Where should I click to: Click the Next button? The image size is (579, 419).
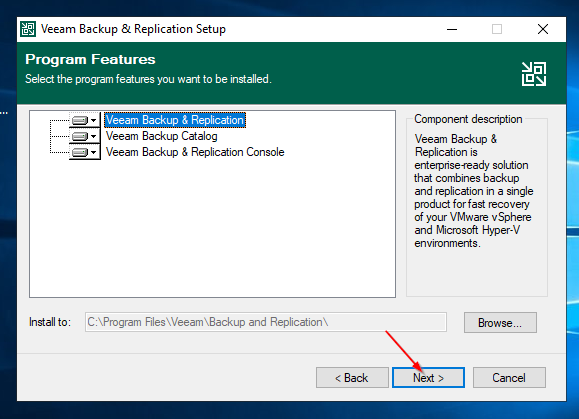(428, 378)
